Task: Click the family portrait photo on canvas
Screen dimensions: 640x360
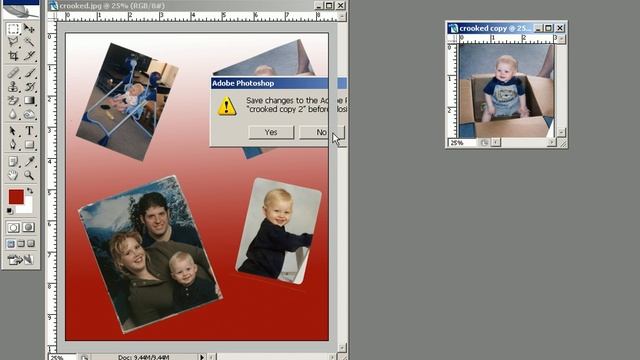Action: pos(150,254)
